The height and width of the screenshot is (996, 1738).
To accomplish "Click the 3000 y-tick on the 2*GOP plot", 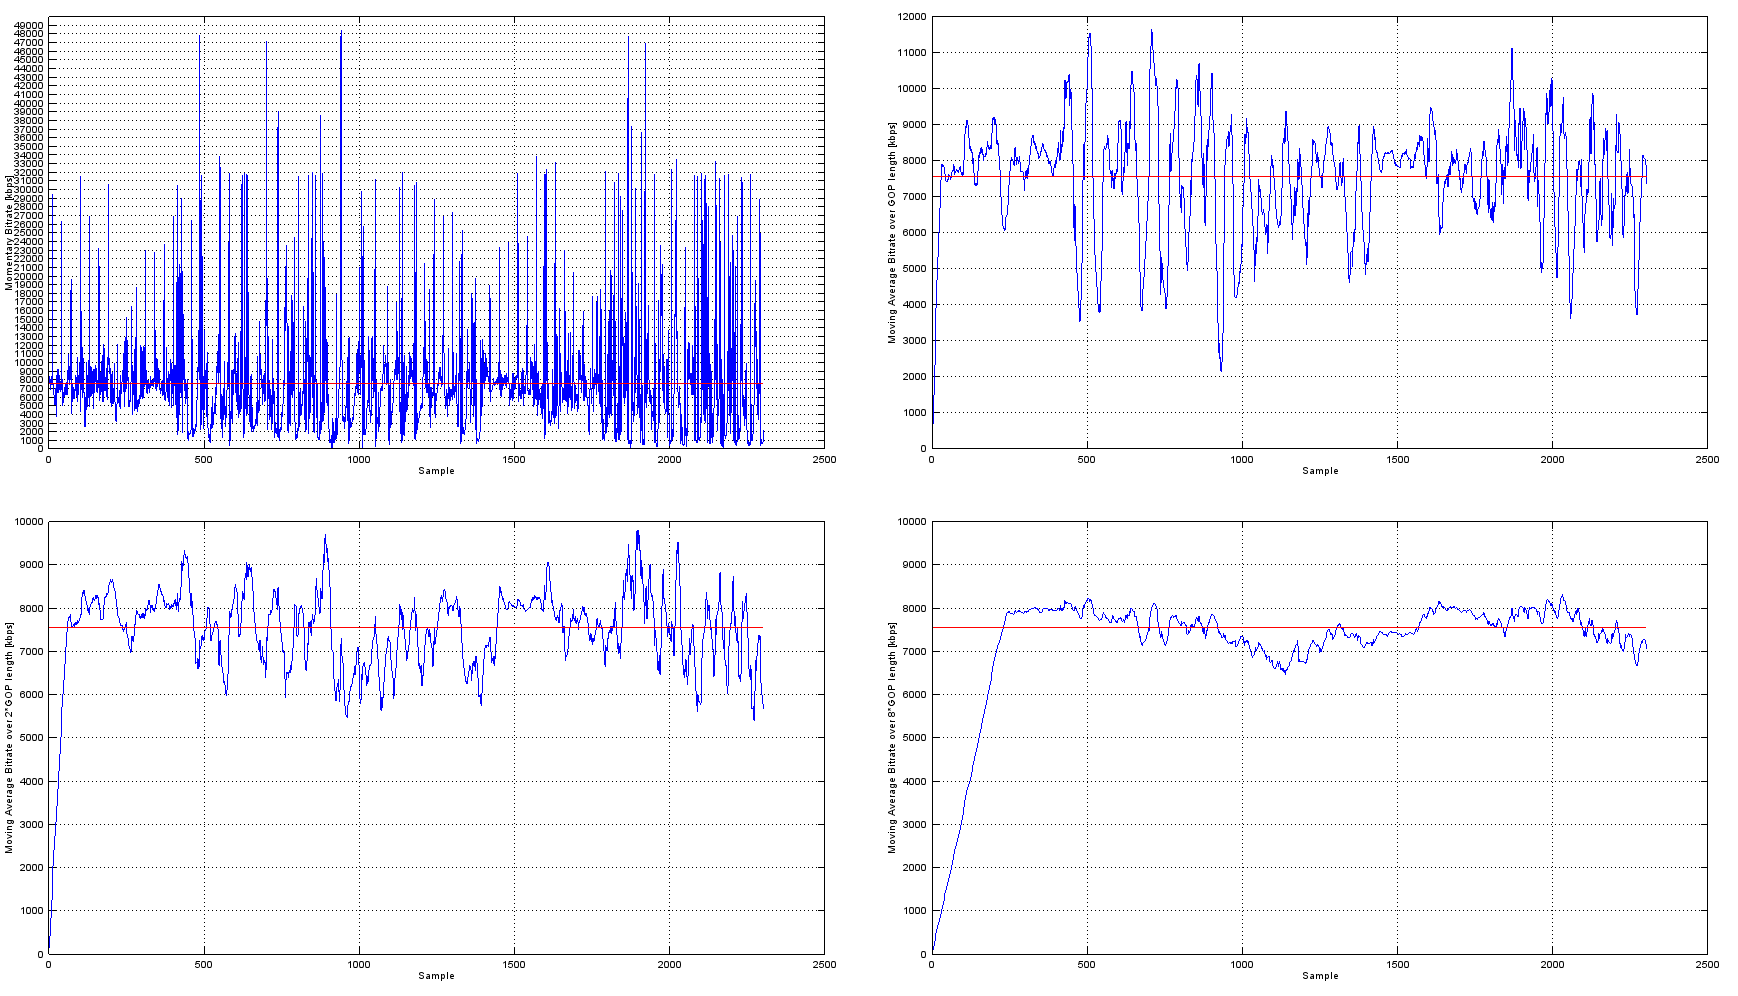I will coord(32,825).
